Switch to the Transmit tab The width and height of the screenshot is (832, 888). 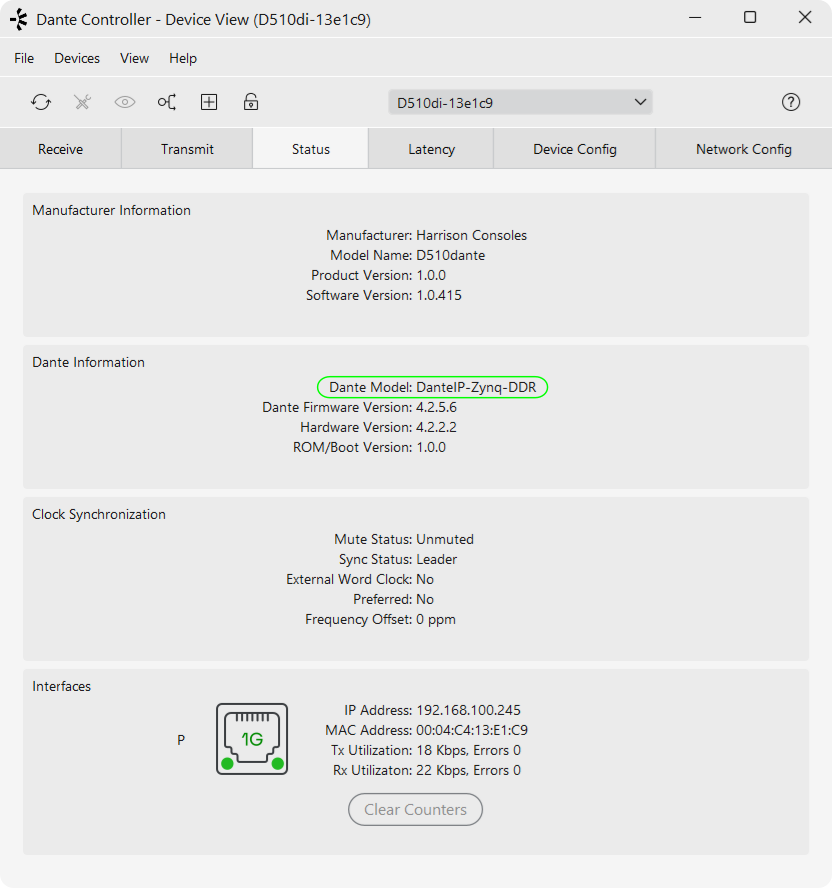tap(187, 149)
